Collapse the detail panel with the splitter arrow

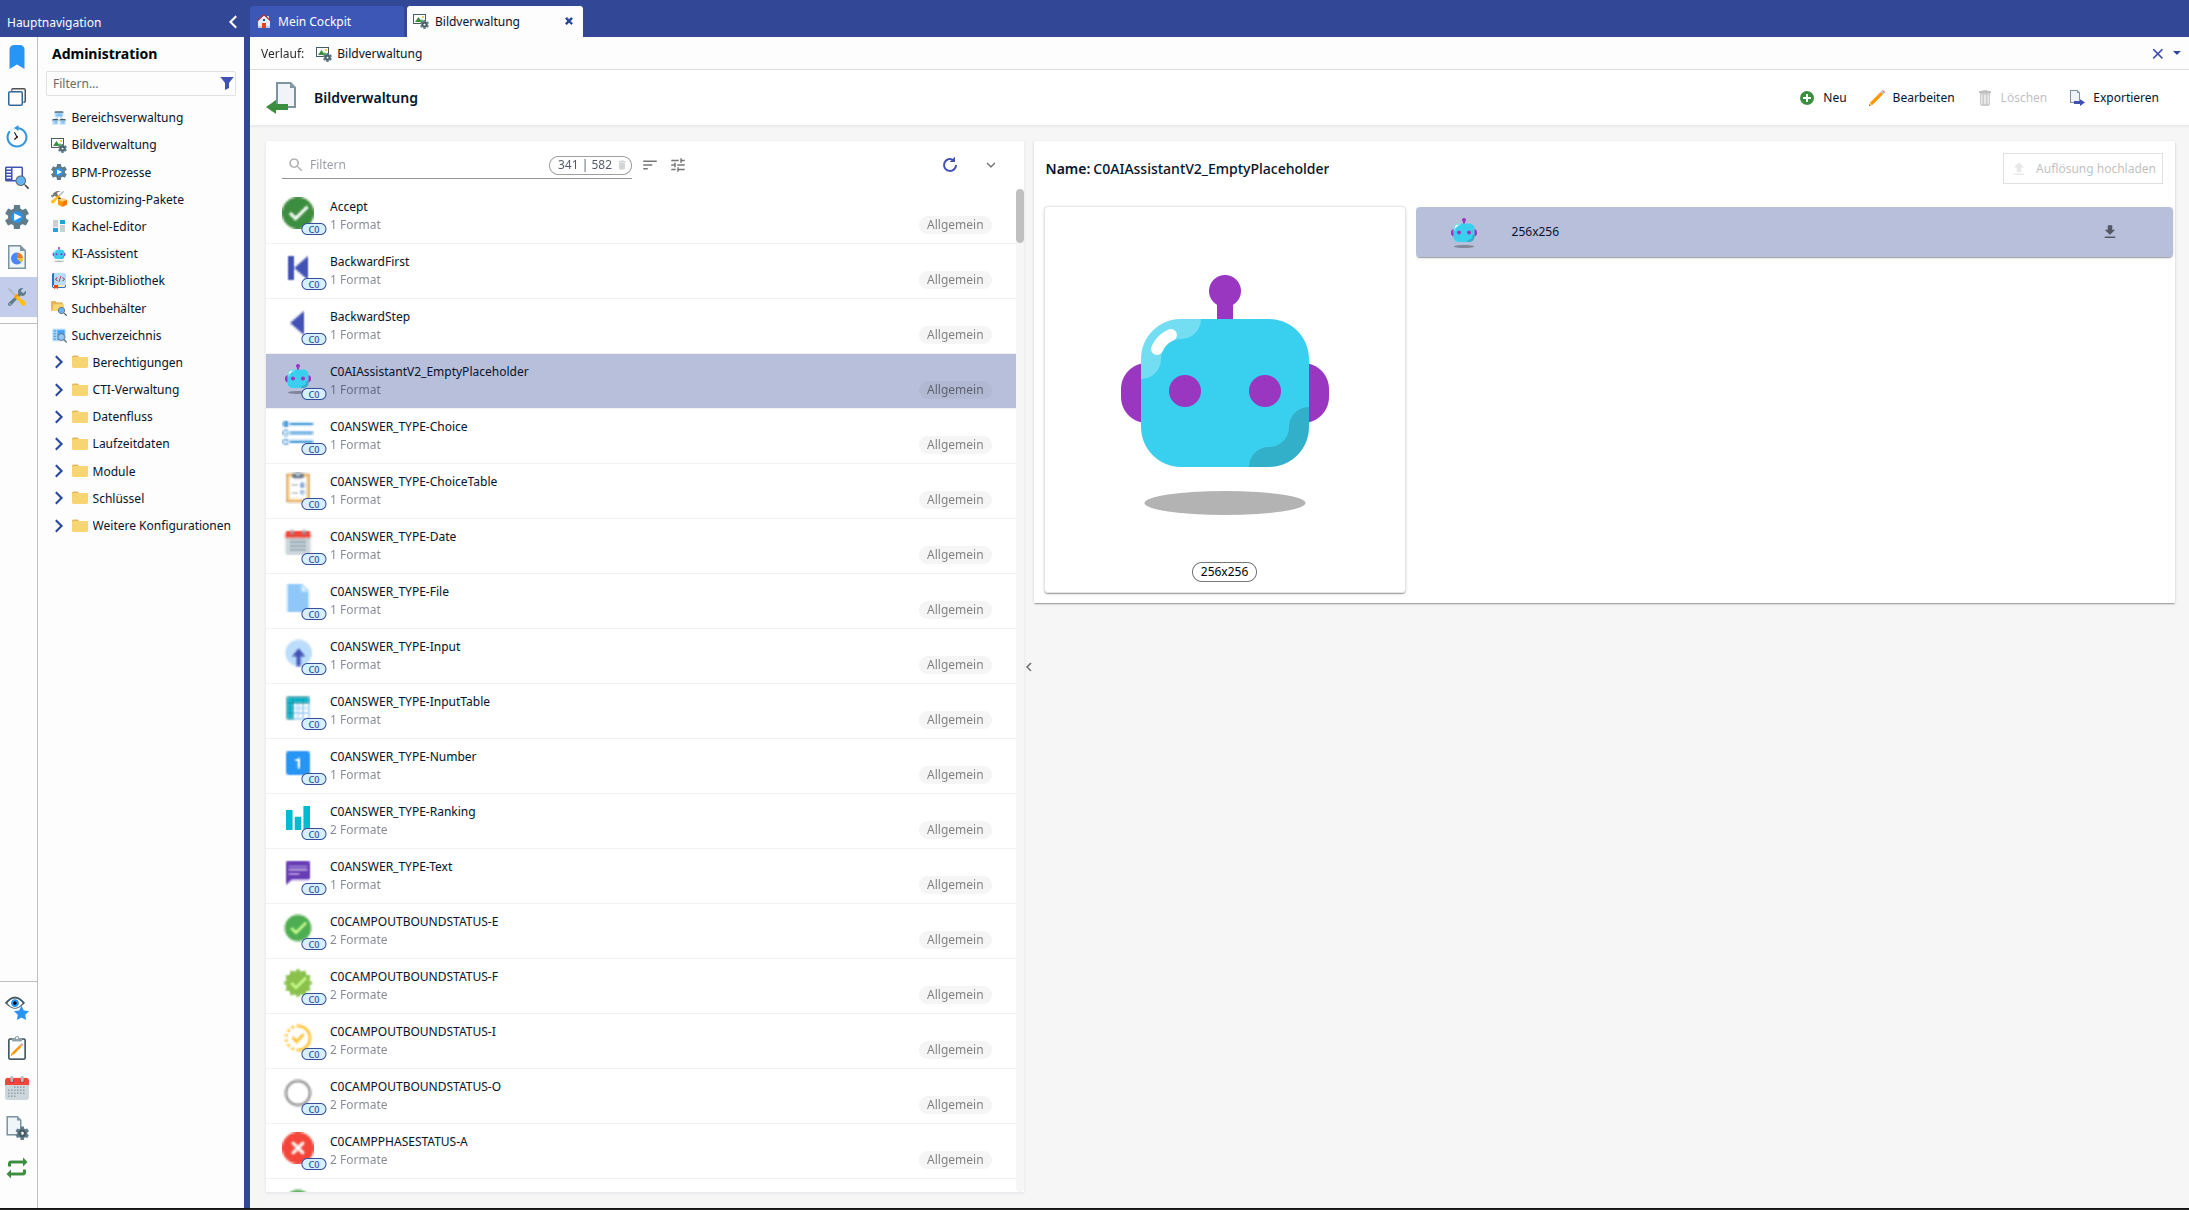1029,667
